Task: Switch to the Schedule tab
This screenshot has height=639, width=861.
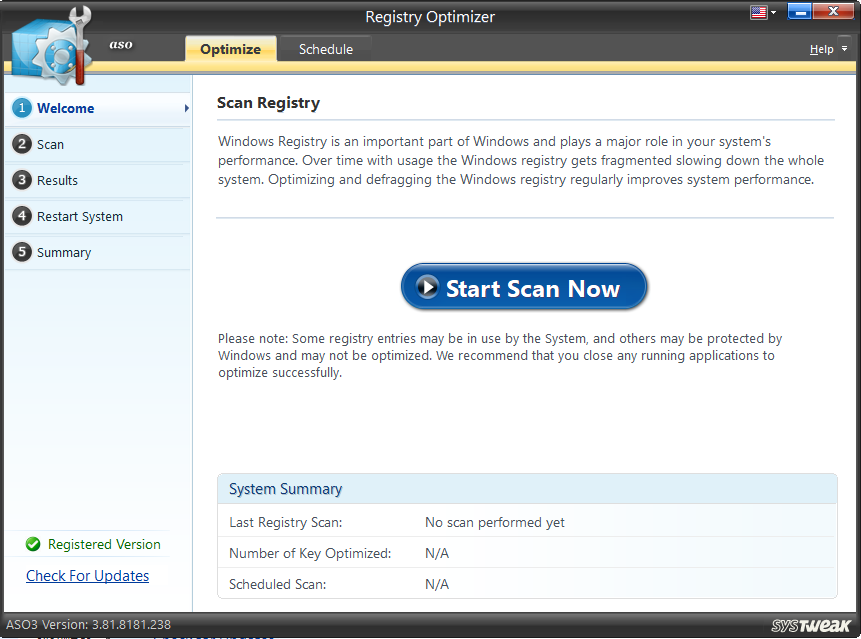Action: click(x=325, y=48)
